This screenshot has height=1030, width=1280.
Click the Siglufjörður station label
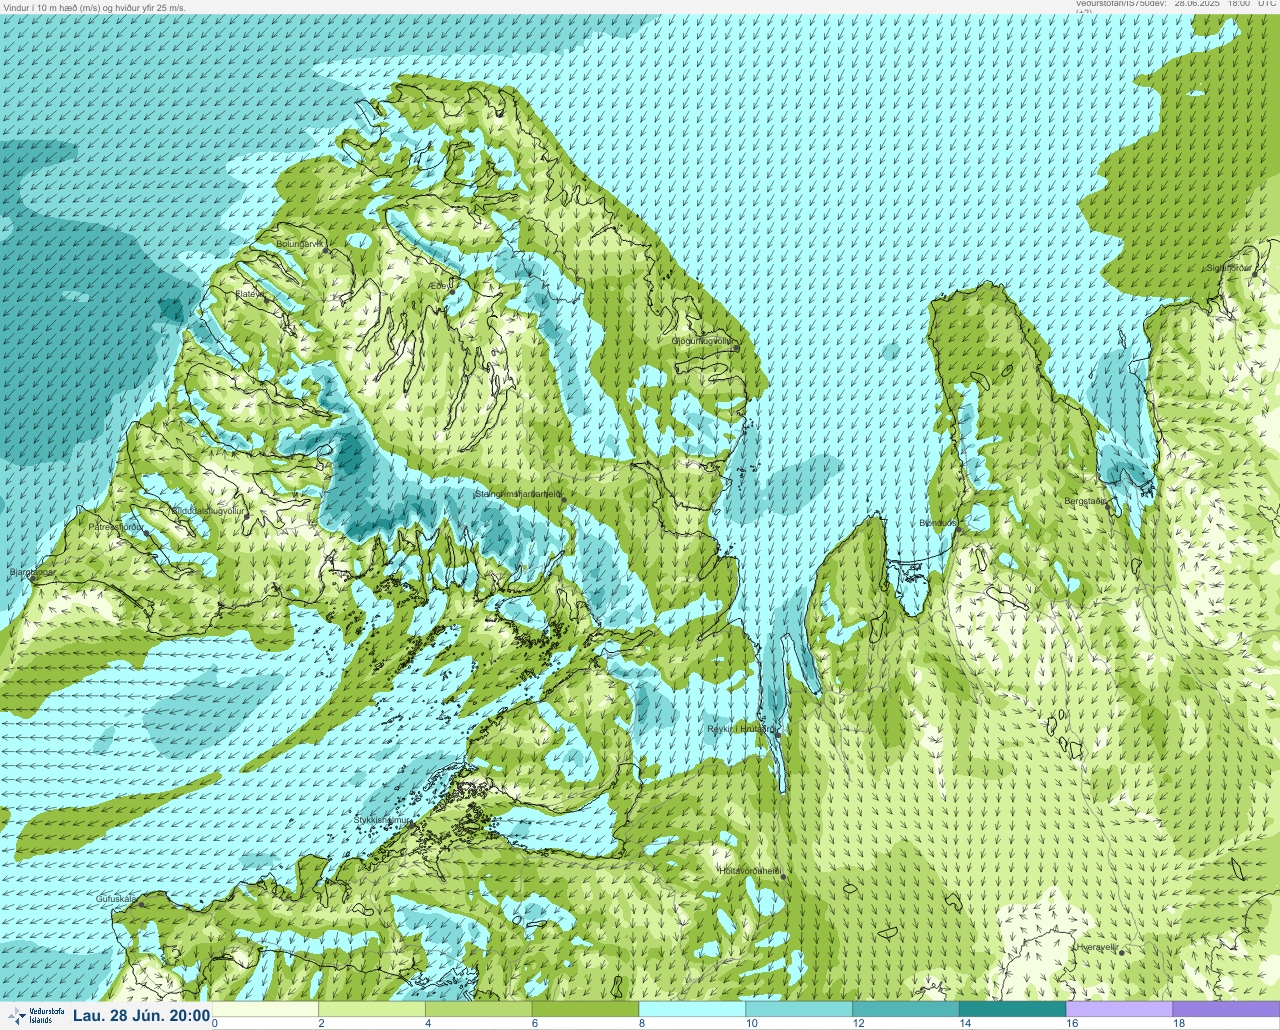(x=1230, y=268)
